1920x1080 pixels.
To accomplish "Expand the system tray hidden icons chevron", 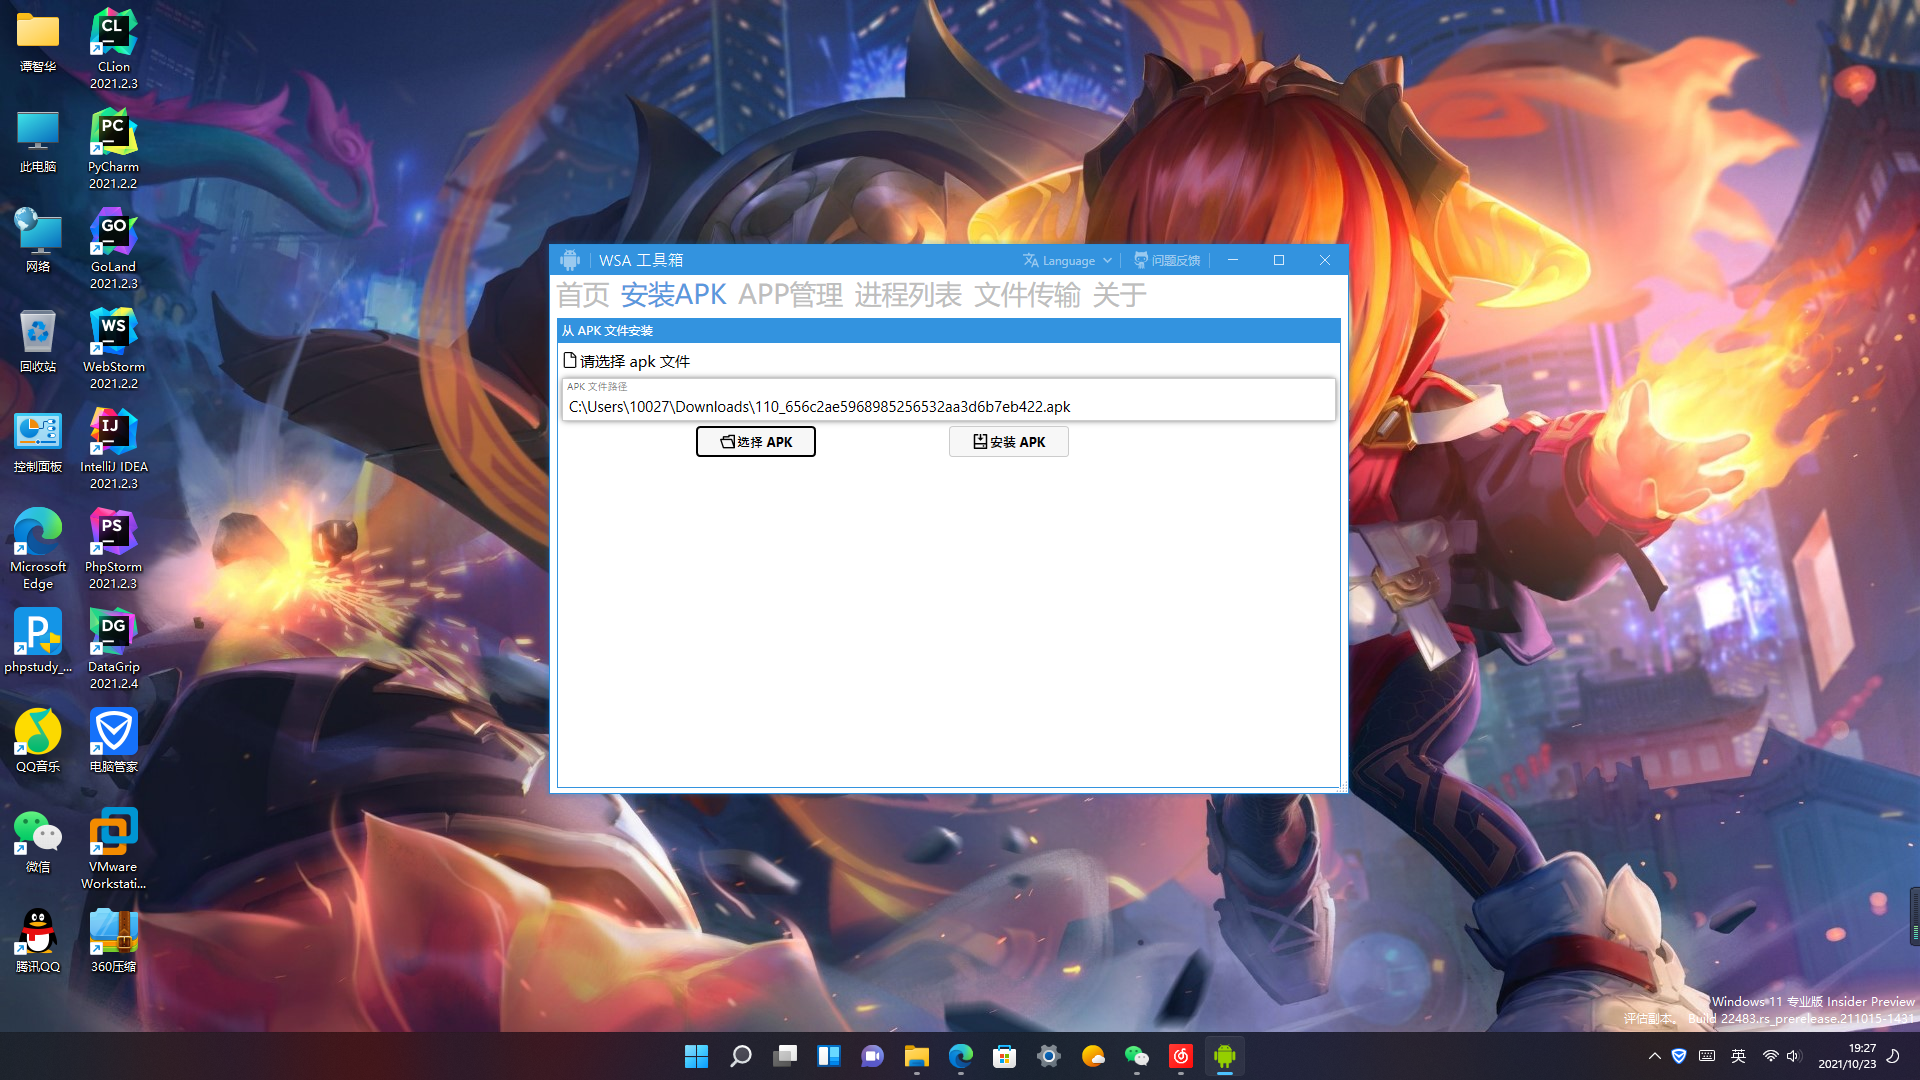I will [1654, 1056].
